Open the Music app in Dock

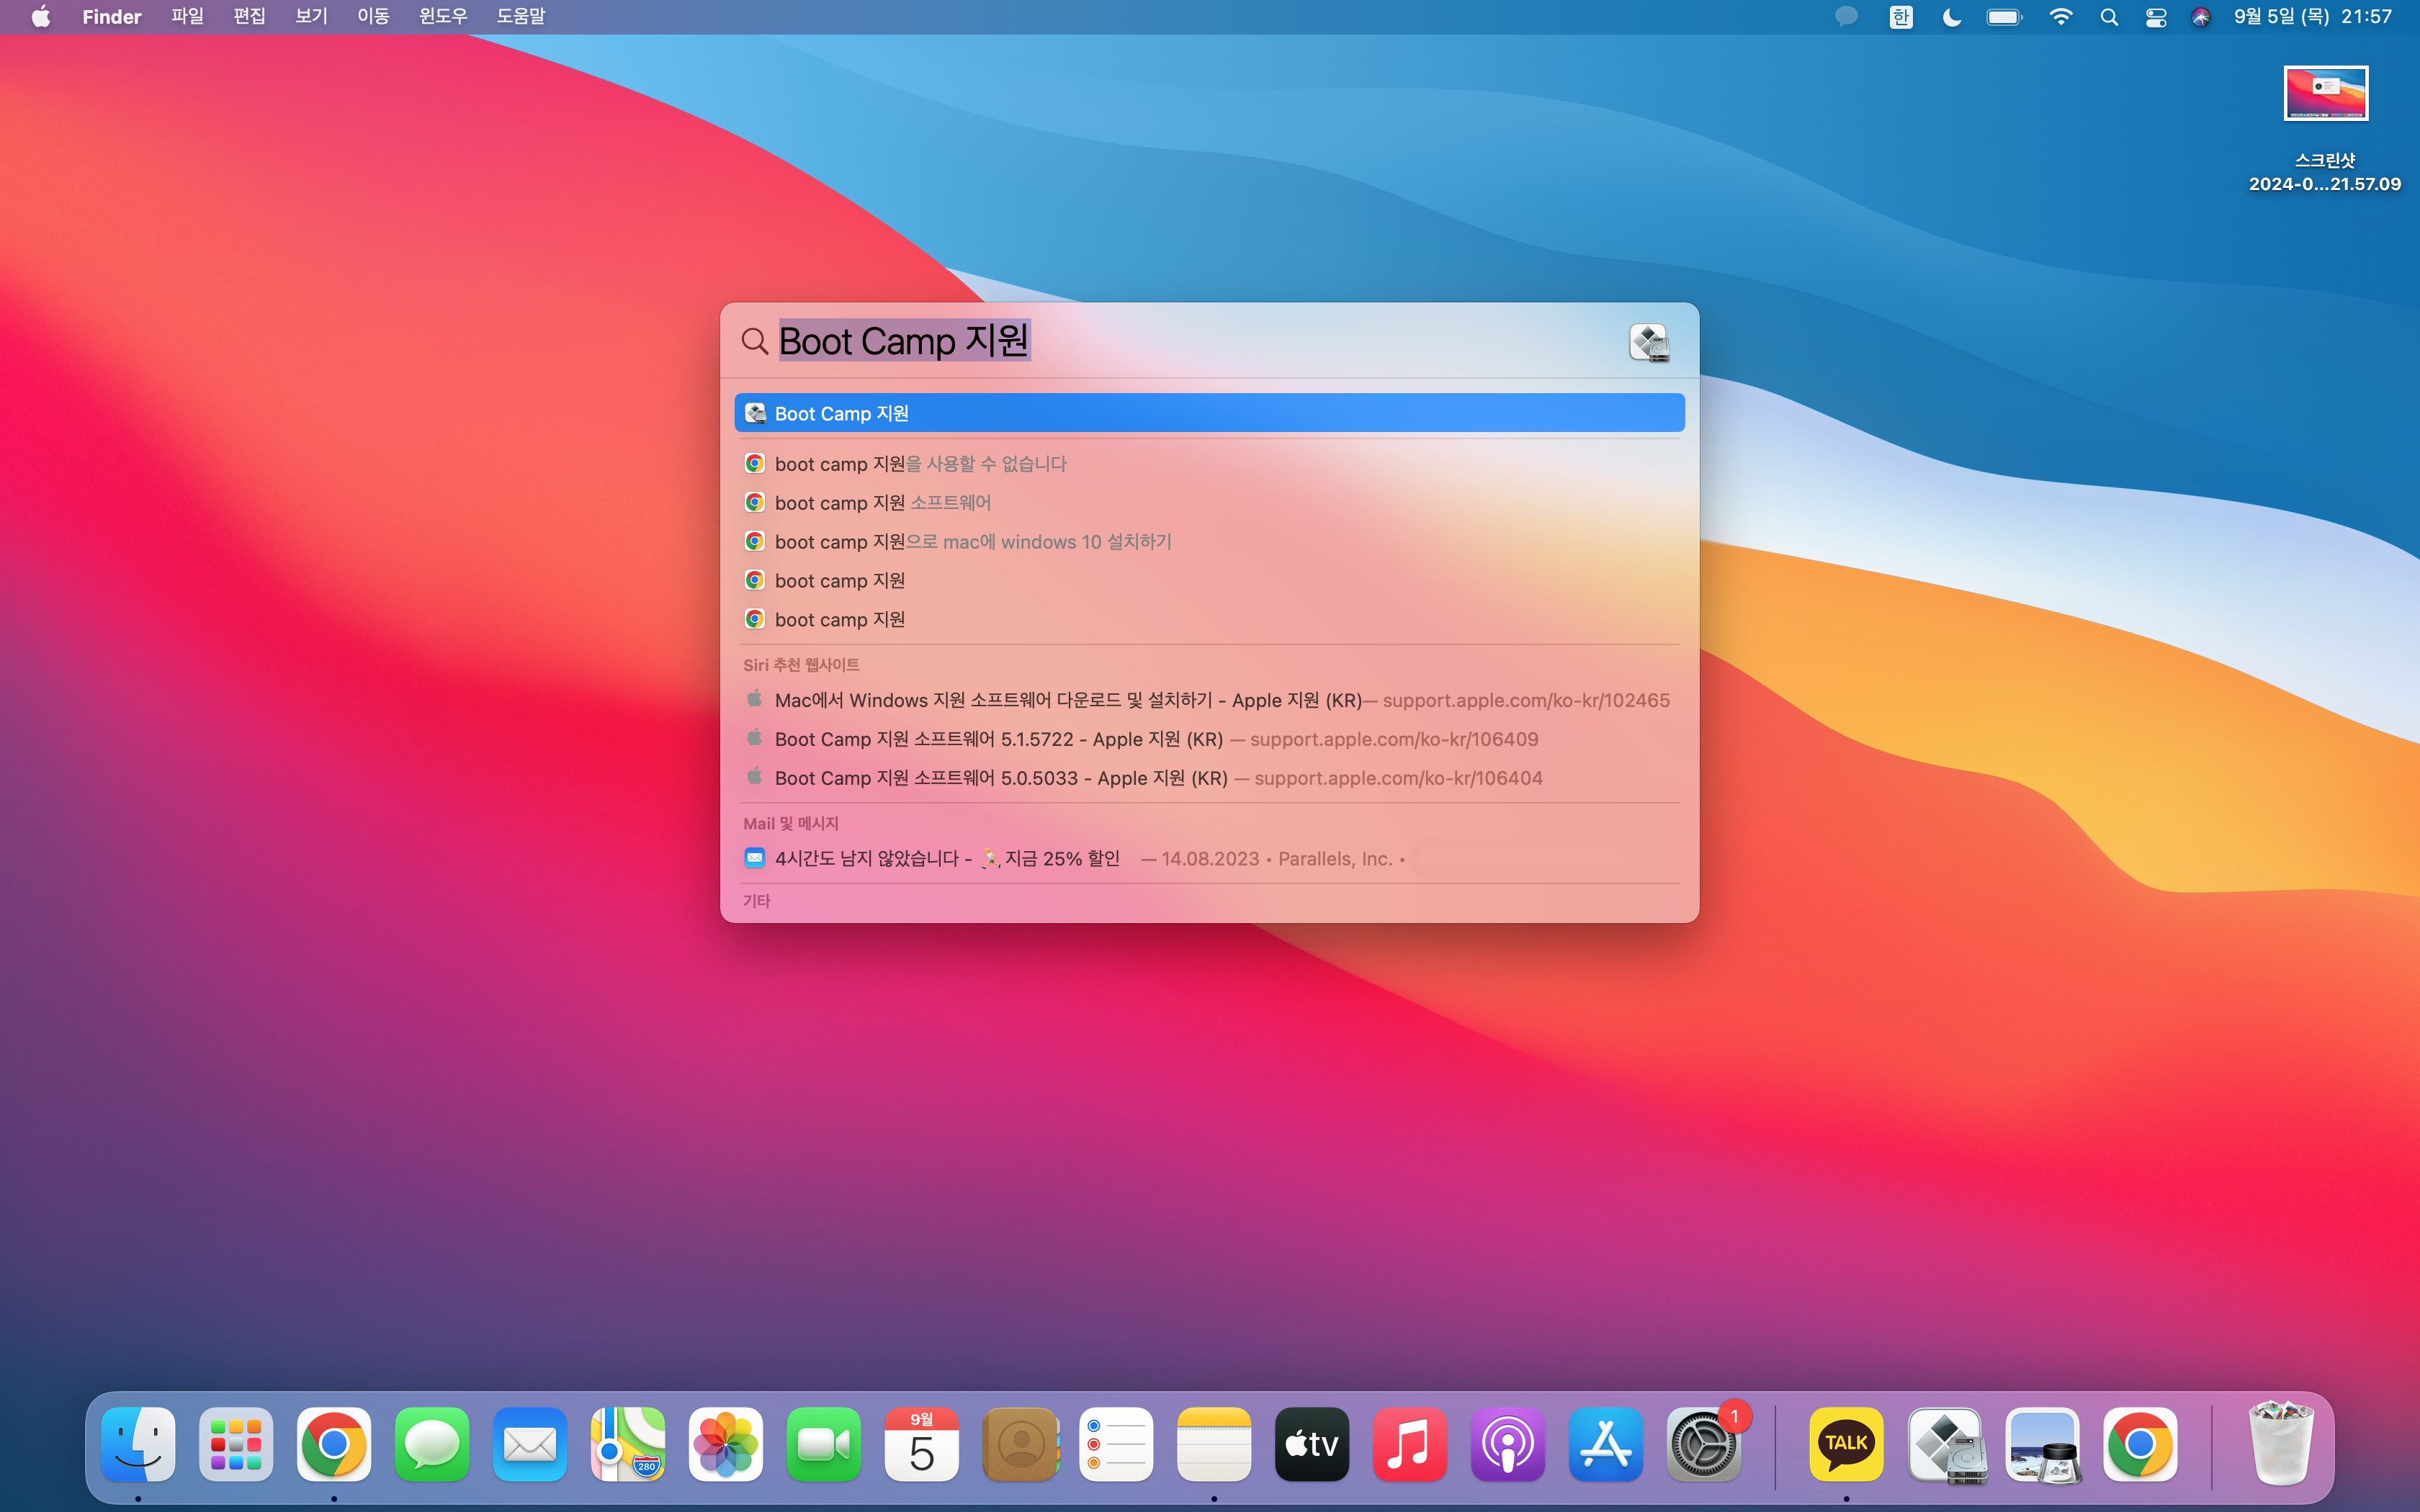click(x=1410, y=1444)
